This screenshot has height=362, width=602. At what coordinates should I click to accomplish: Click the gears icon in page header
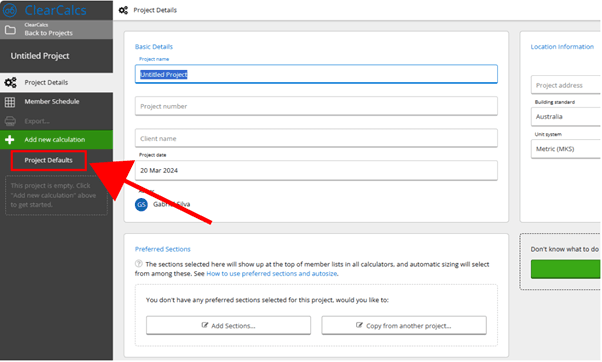[x=123, y=10]
